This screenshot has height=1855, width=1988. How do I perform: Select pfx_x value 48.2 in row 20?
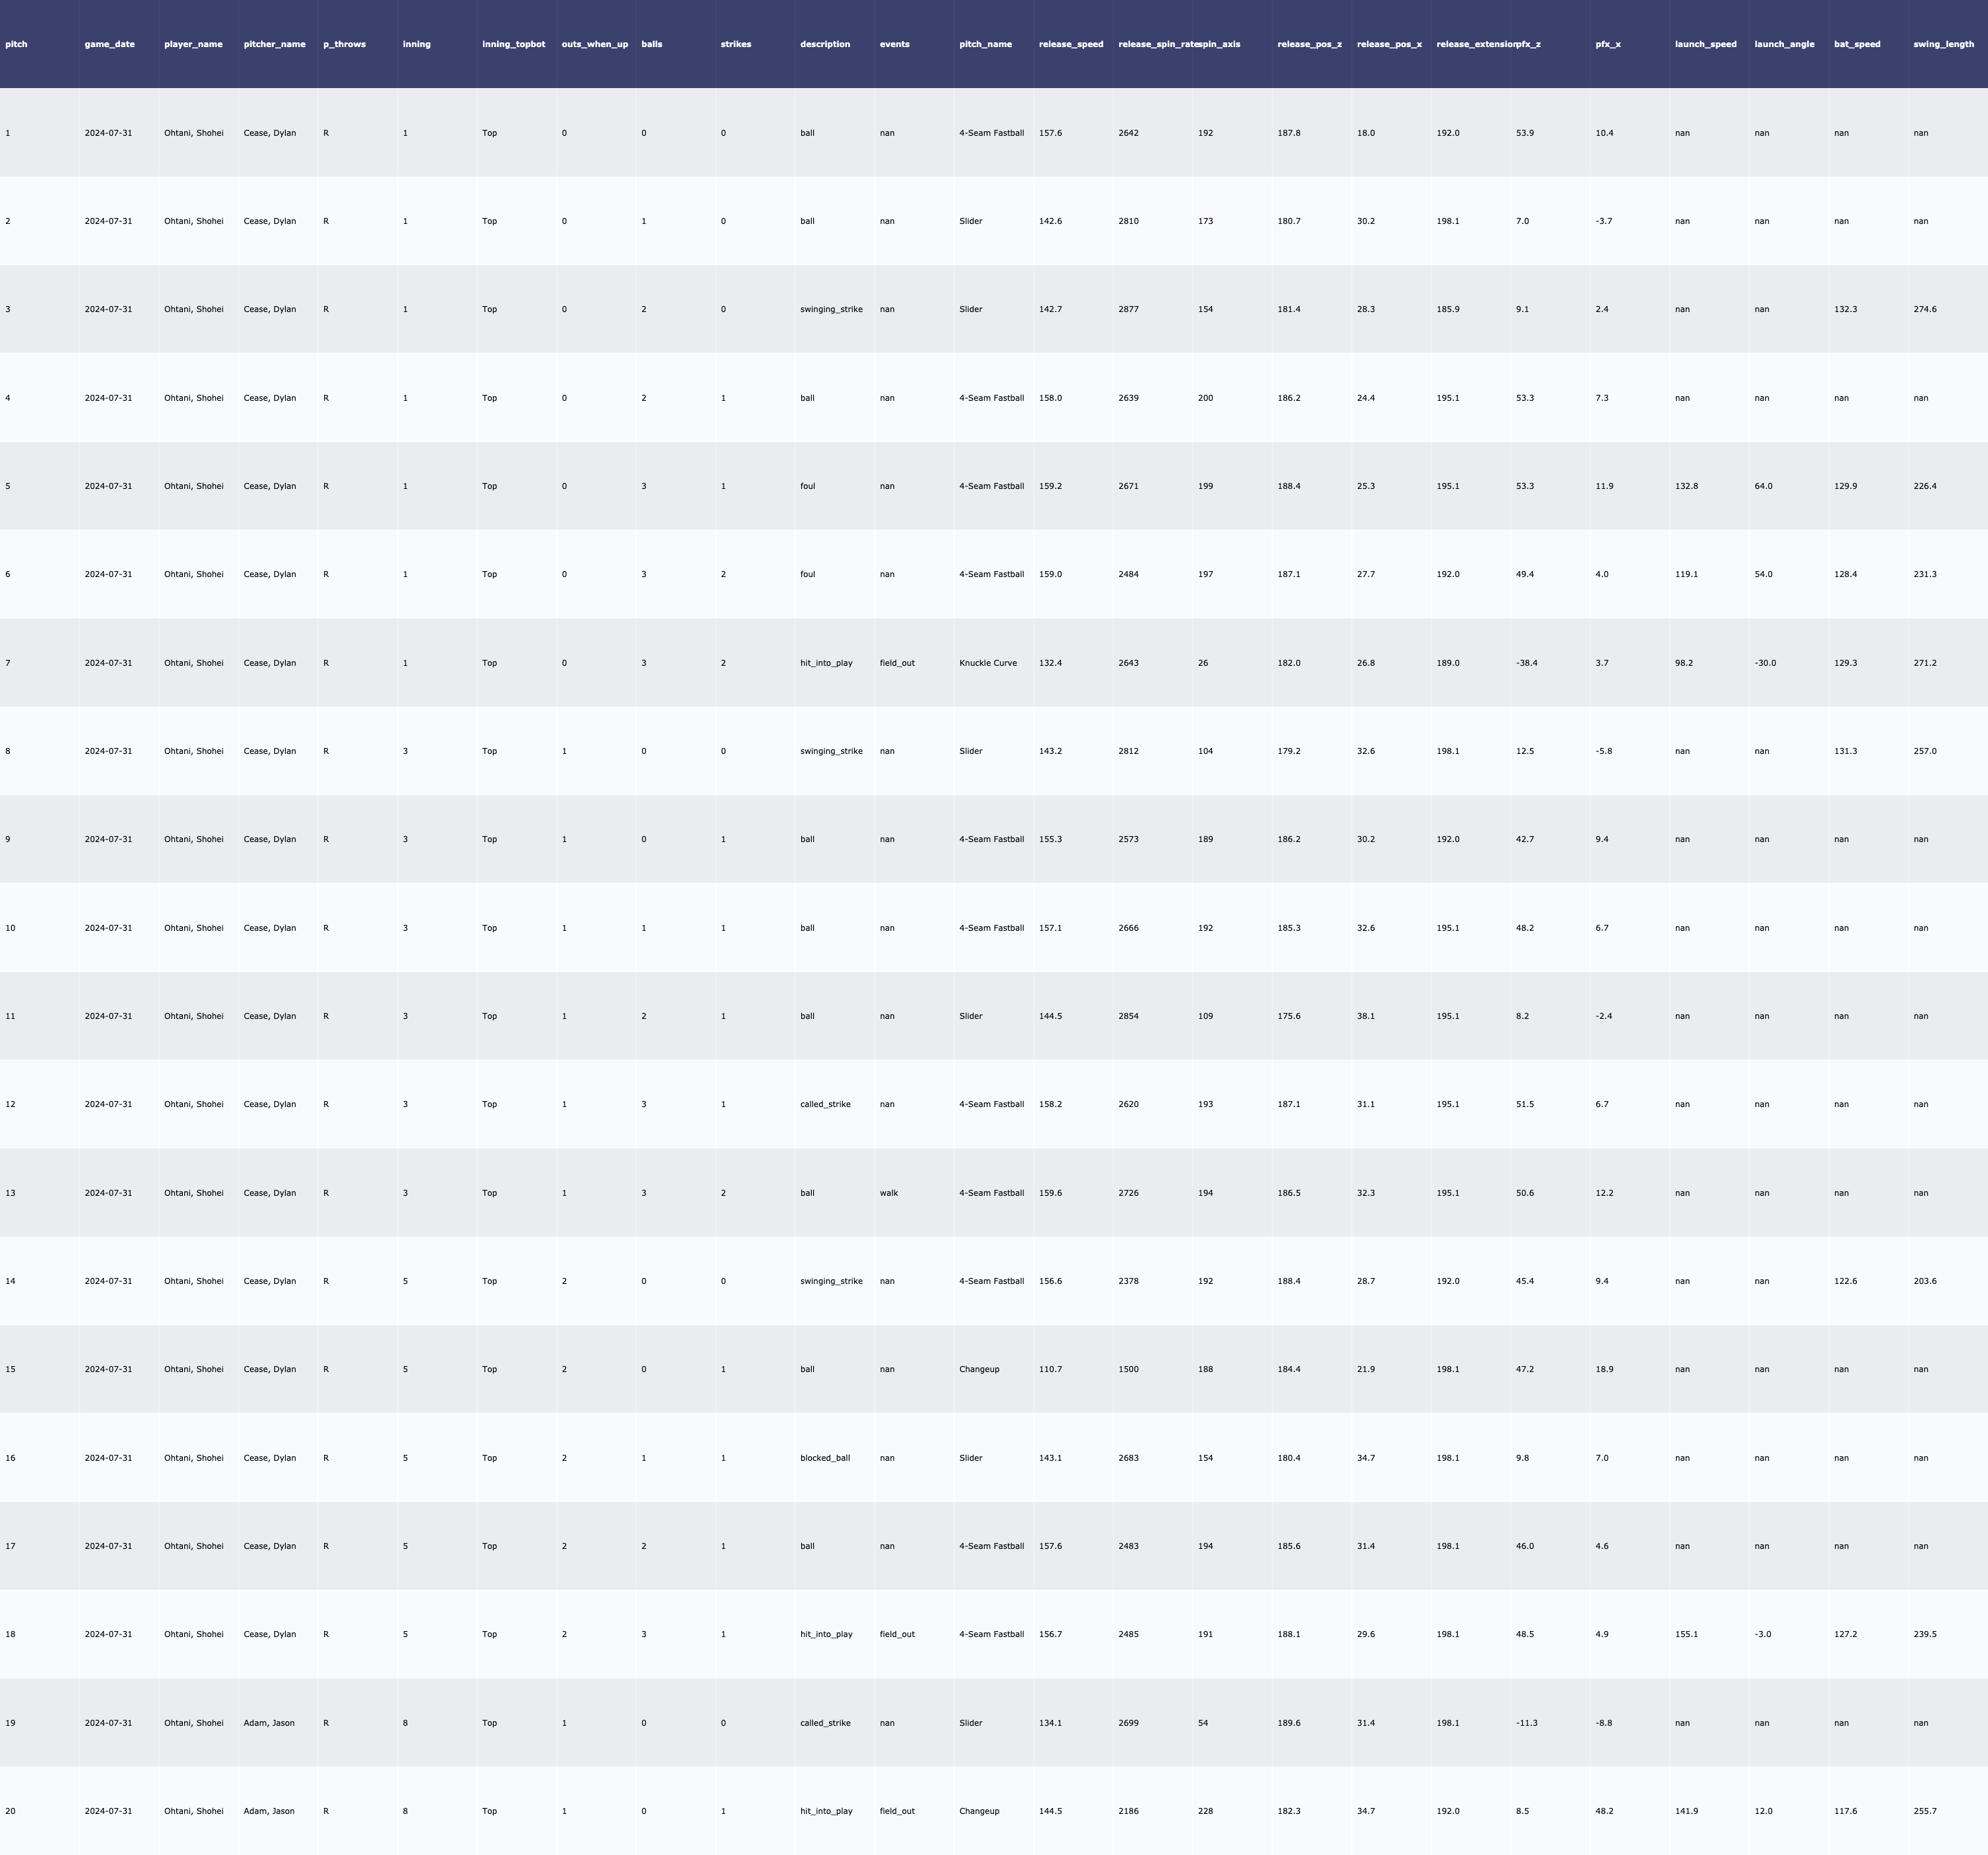pos(1604,1811)
